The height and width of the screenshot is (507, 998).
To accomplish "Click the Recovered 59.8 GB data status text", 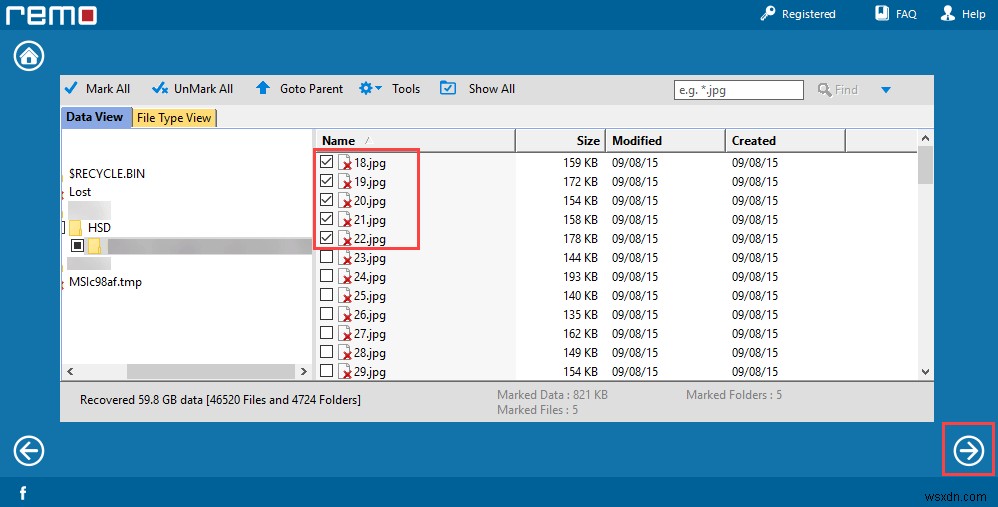I will (x=220, y=400).
